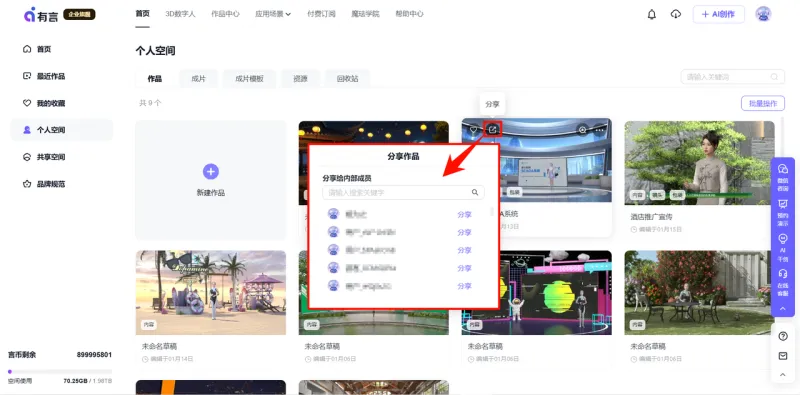
Task: Focus the member search field in 分享作品
Action: tap(403, 192)
